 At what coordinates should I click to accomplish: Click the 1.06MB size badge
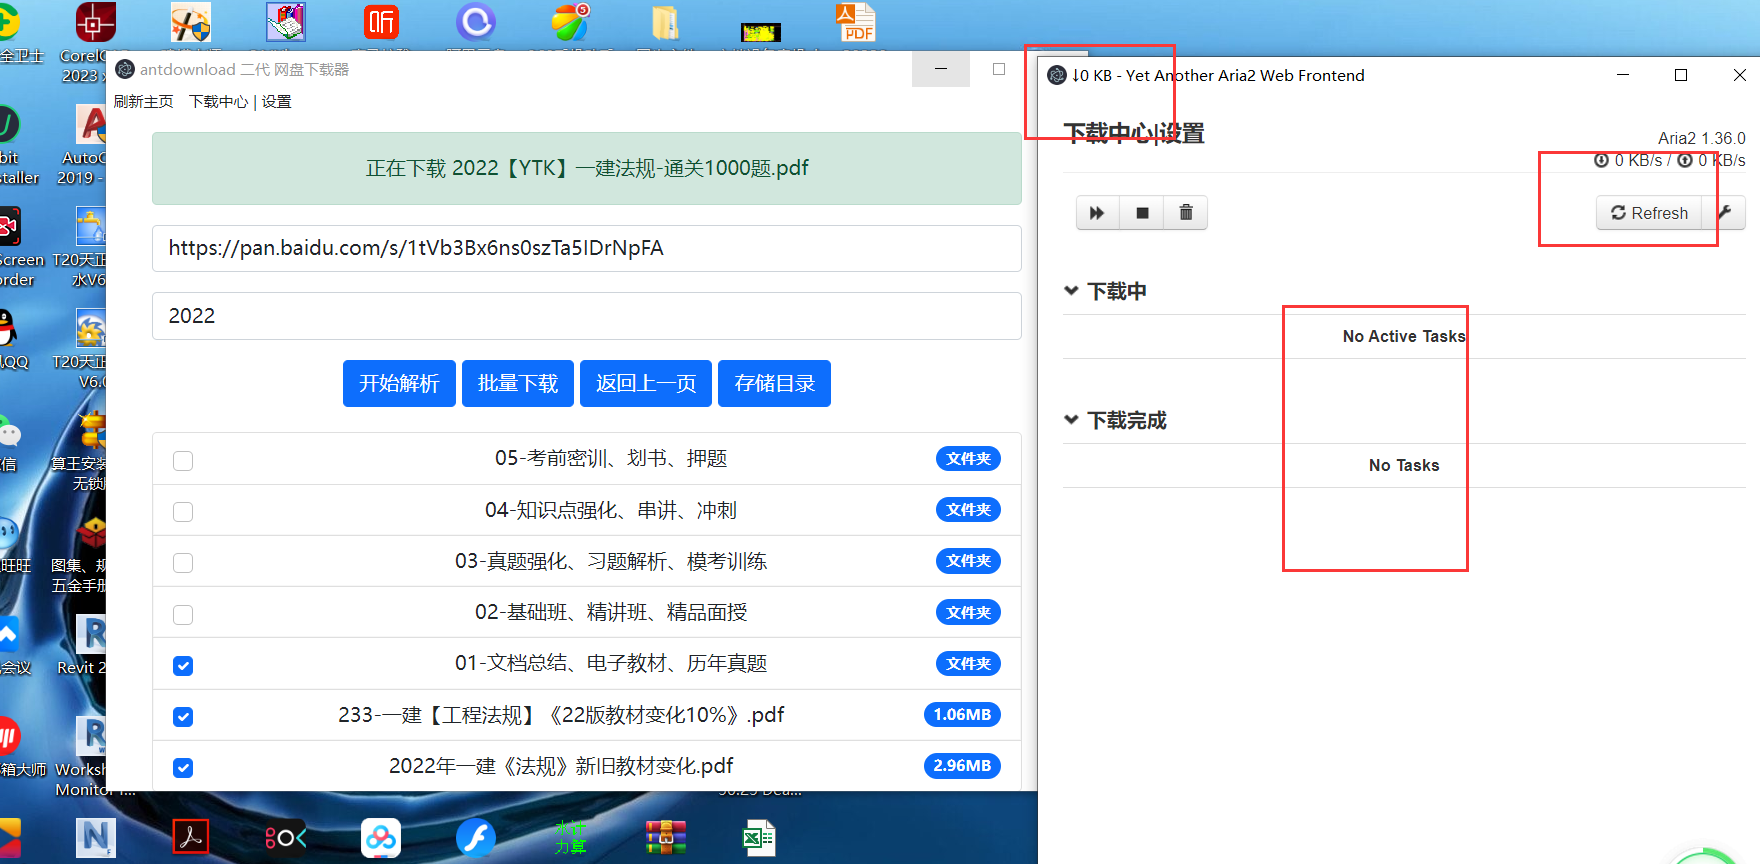coord(962,714)
